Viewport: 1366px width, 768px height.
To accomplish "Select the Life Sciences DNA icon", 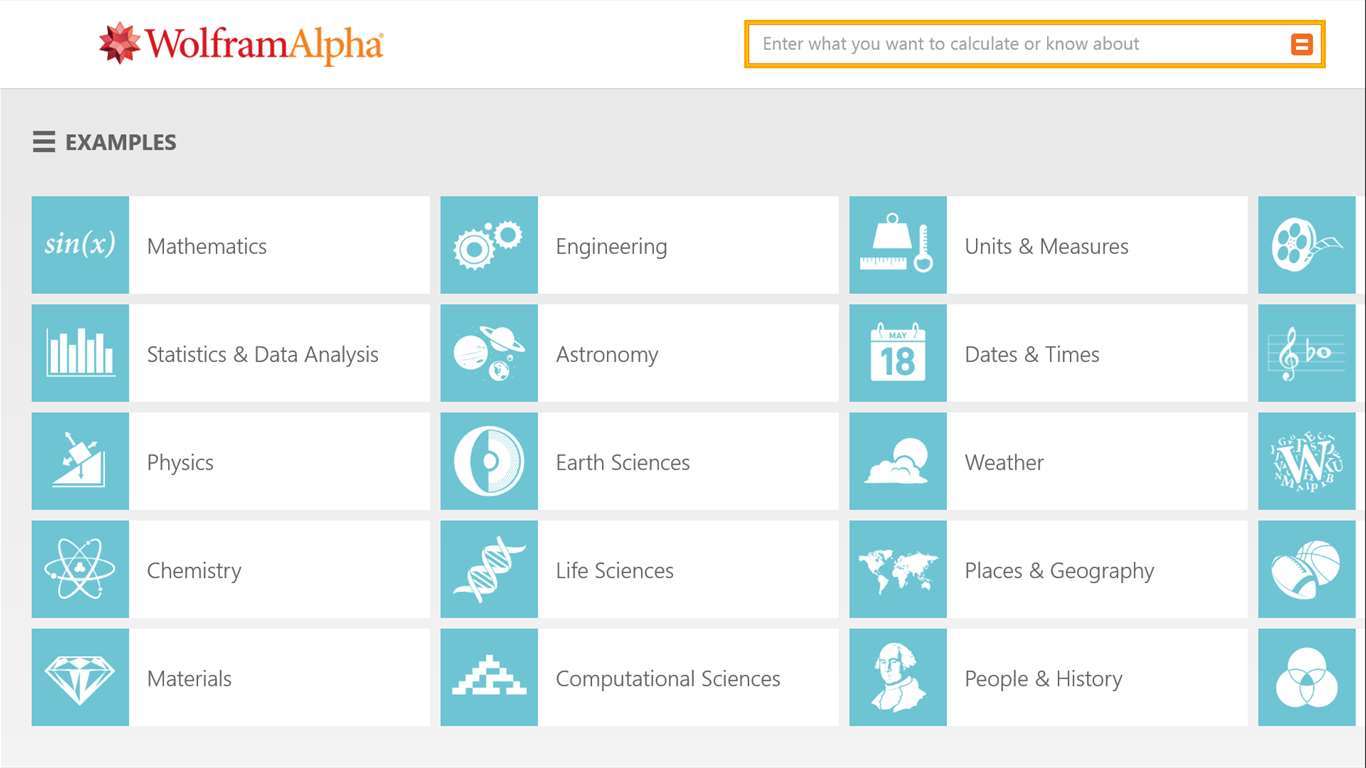I will [x=489, y=569].
